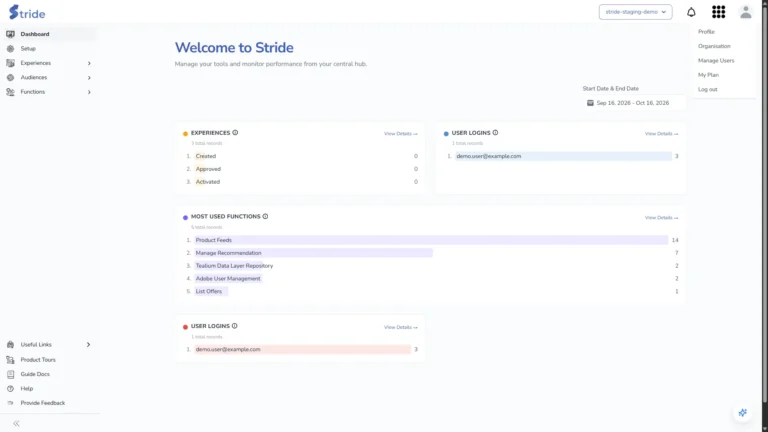Click the List Offers row
This screenshot has width=768, height=432.
[431, 291]
